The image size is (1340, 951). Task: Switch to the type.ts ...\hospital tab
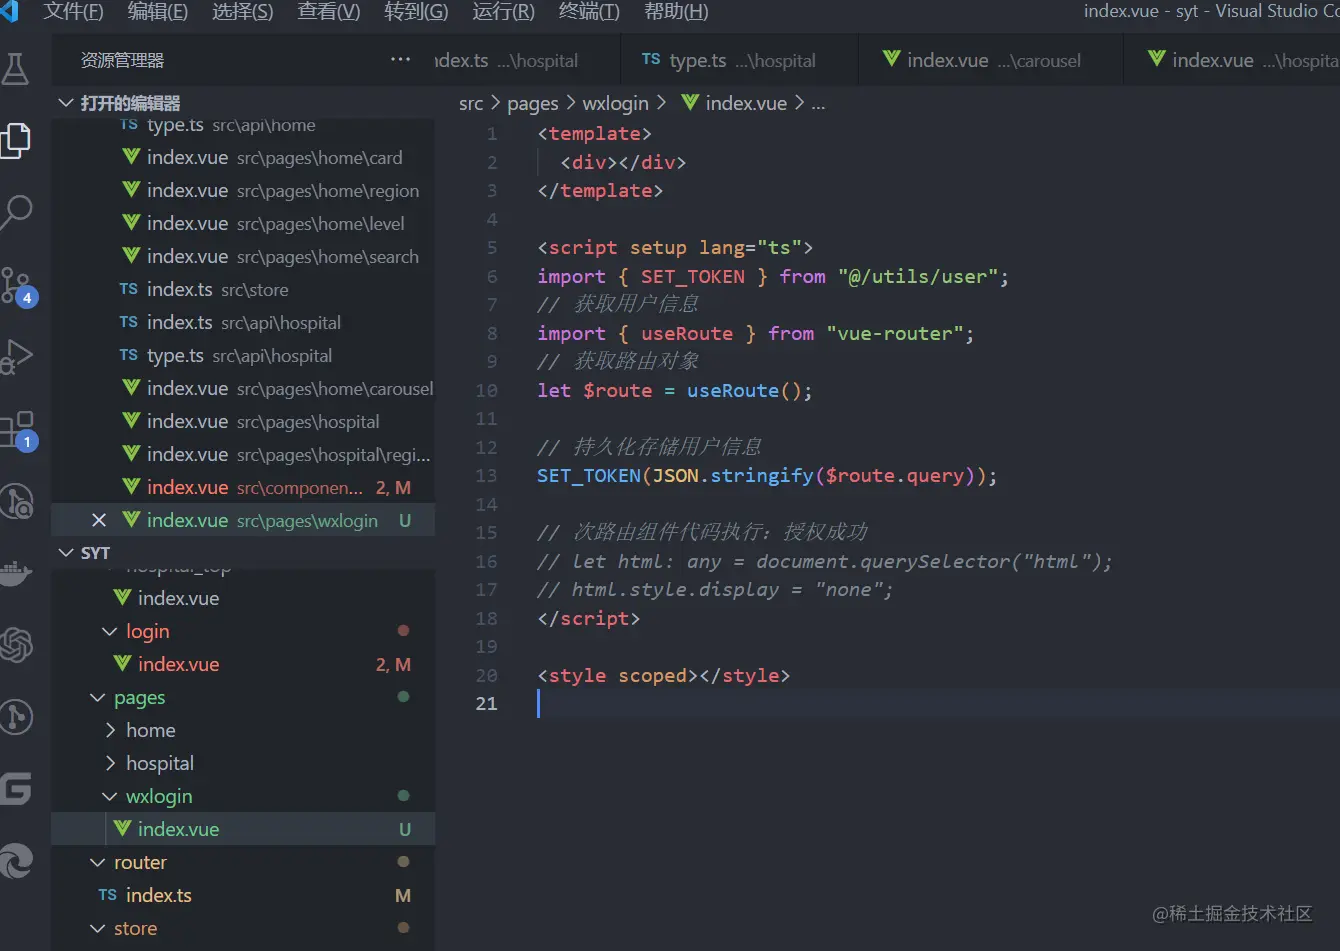coord(739,60)
